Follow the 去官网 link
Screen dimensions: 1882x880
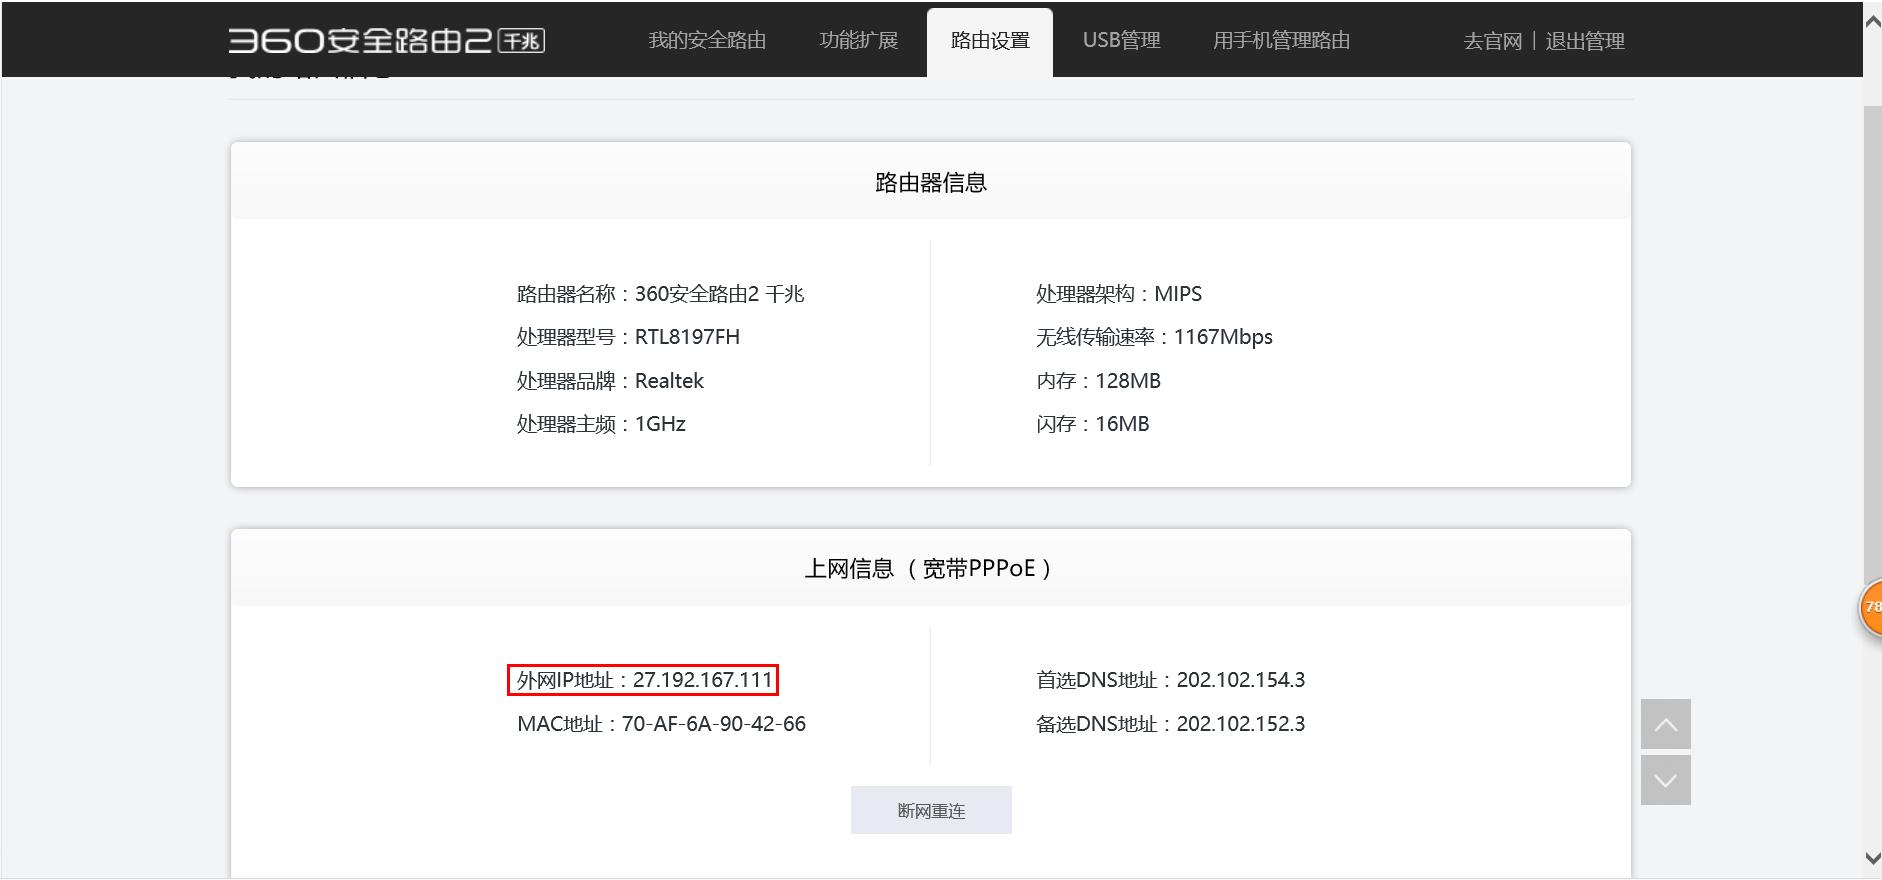[1493, 41]
